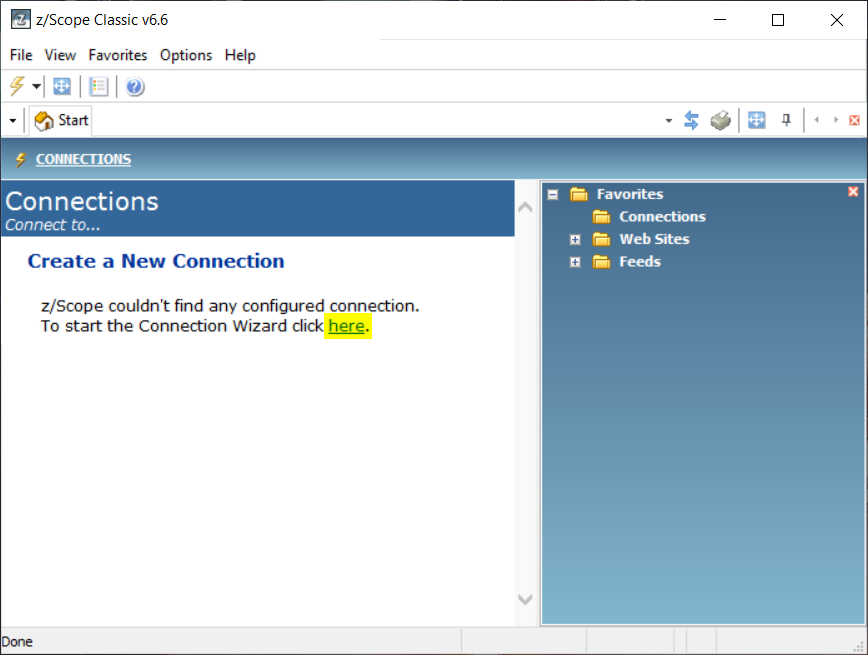Click the CONNECTIONS breadcrumb link
The height and width of the screenshot is (655, 868).
84,159
